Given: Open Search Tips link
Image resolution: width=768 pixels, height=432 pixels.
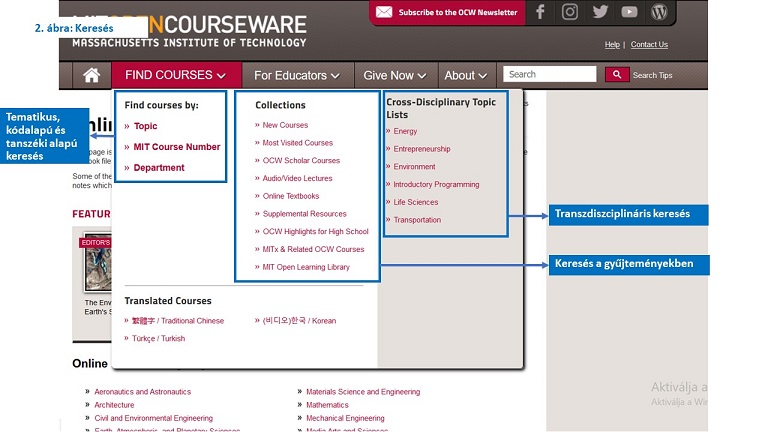Looking at the screenshot, I should [652, 75].
